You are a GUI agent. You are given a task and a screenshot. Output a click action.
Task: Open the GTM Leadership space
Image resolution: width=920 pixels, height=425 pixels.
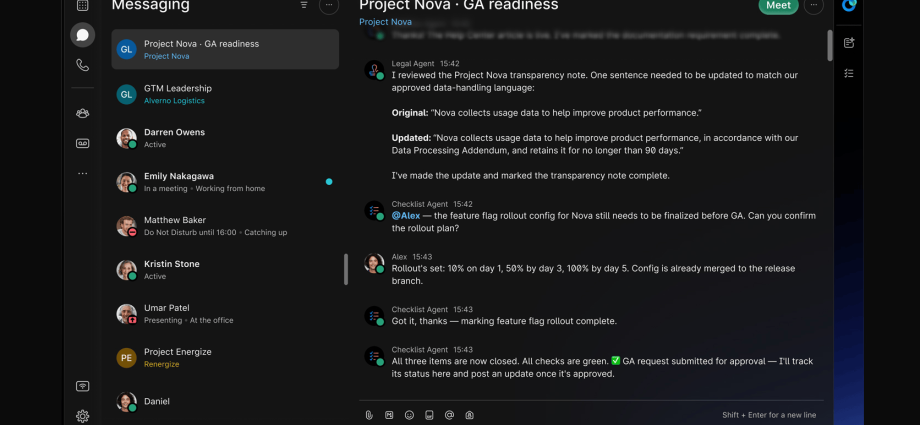(225, 94)
